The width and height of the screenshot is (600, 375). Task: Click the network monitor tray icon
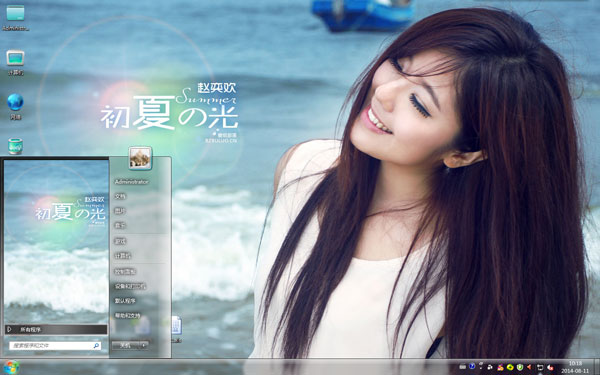(540, 367)
